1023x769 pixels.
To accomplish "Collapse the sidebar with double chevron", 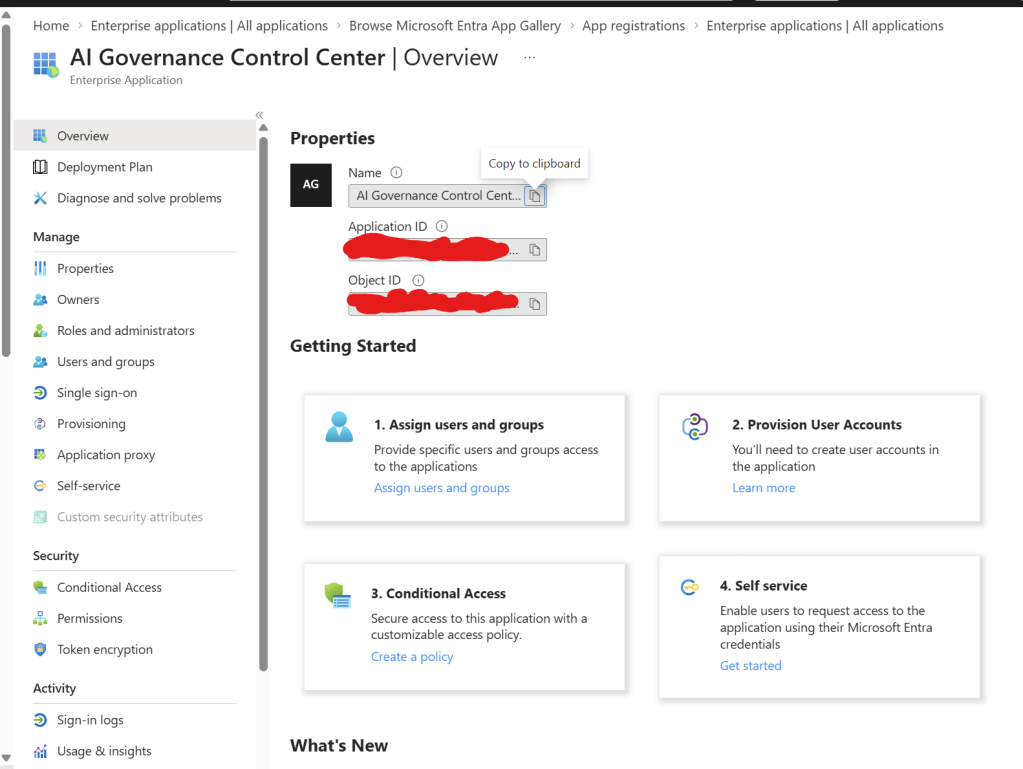I will tap(259, 115).
